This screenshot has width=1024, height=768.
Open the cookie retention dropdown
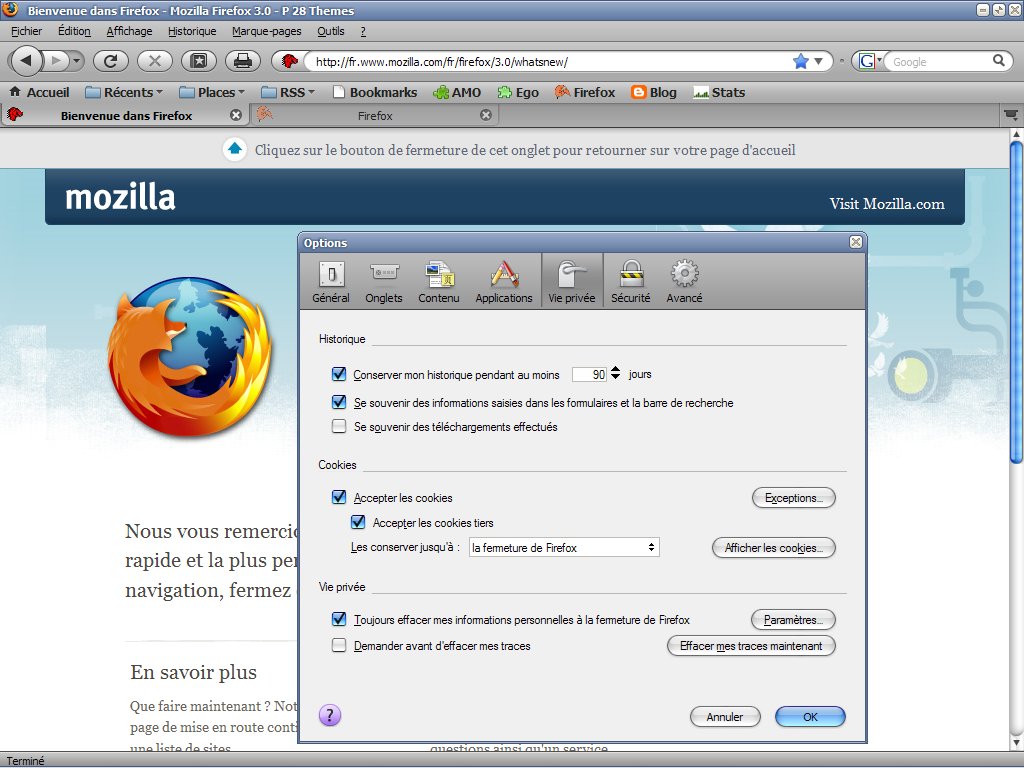564,547
